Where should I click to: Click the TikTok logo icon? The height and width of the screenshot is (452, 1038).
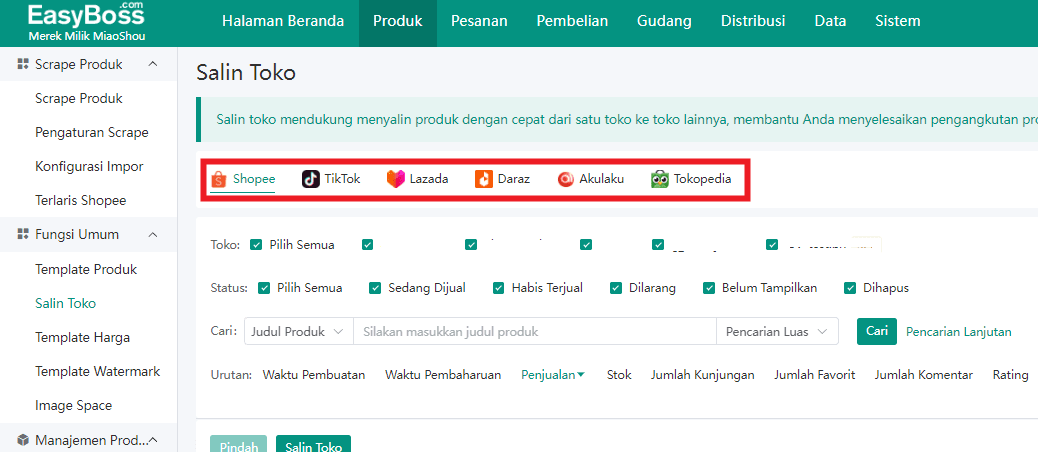click(x=310, y=179)
